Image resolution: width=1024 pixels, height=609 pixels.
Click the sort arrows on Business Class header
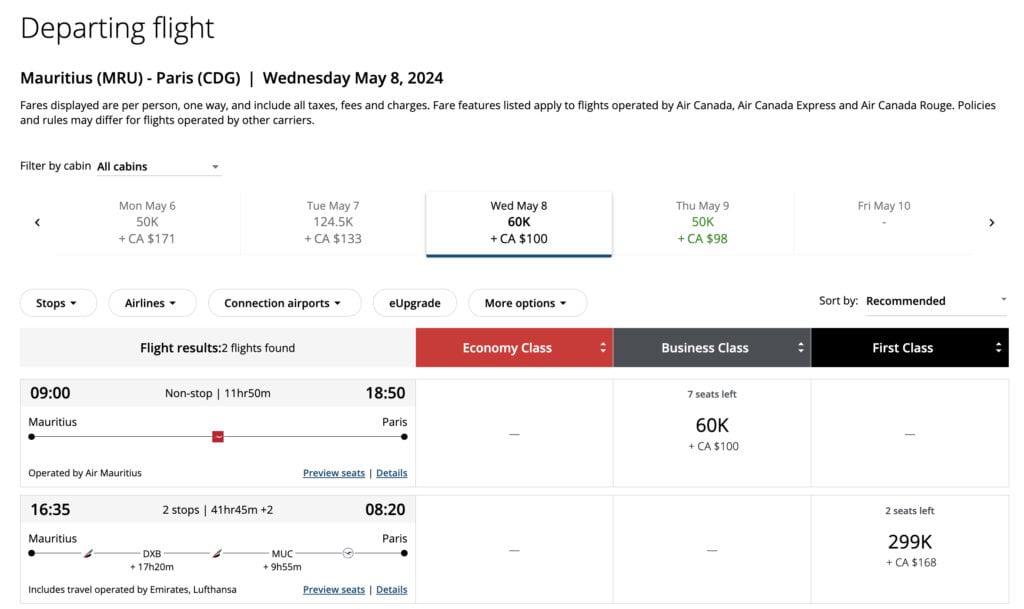[x=800, y=347]
